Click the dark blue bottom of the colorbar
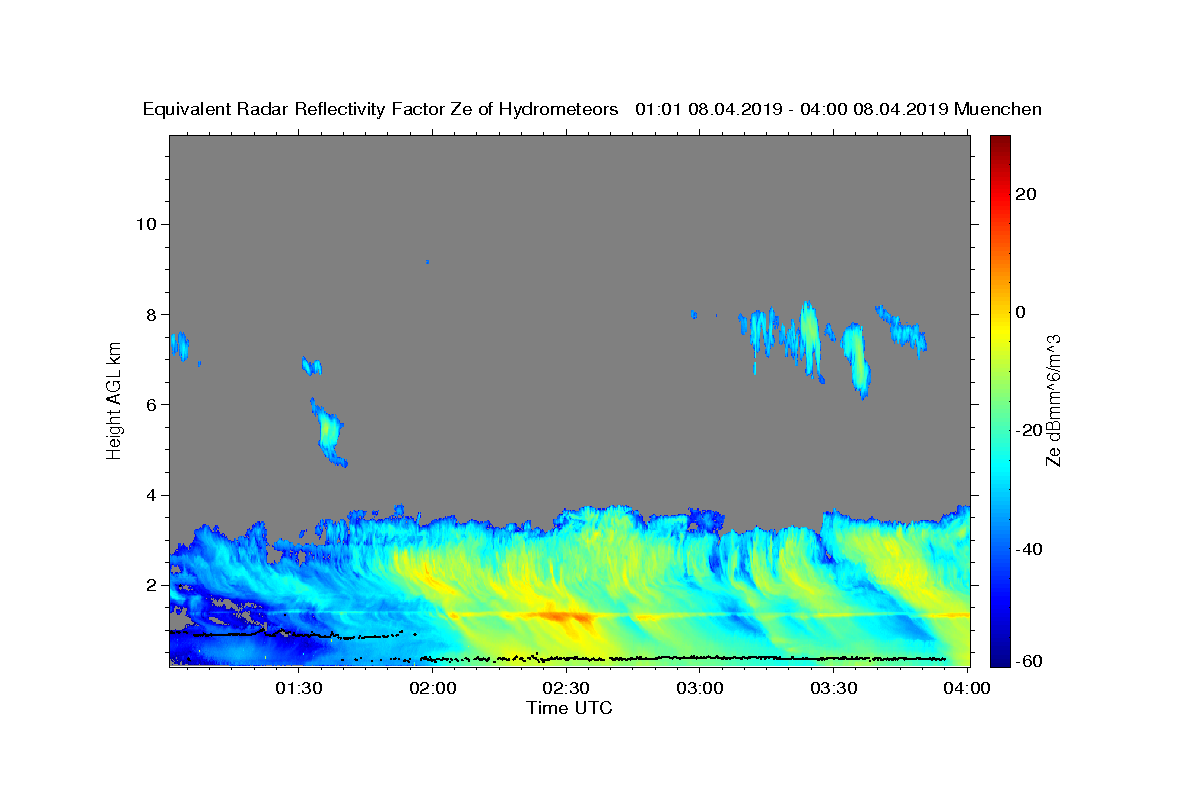1200x800 pixels. 1000,655
